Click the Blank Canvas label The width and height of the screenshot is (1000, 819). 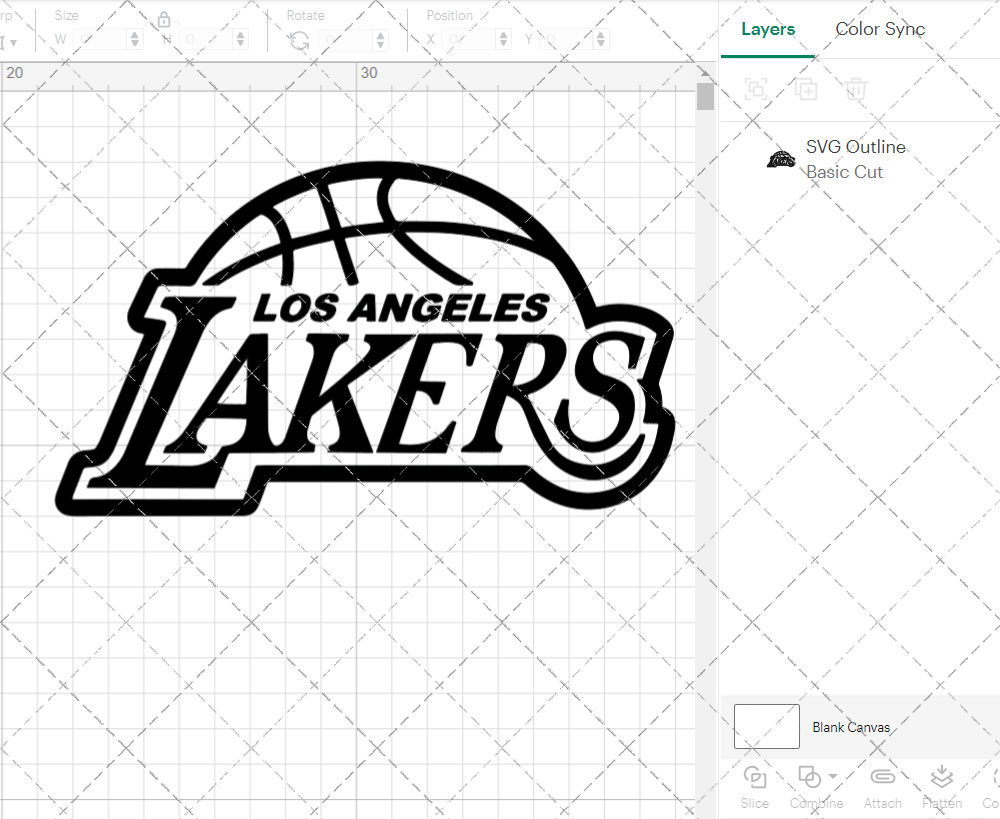(x=851, y=727)
